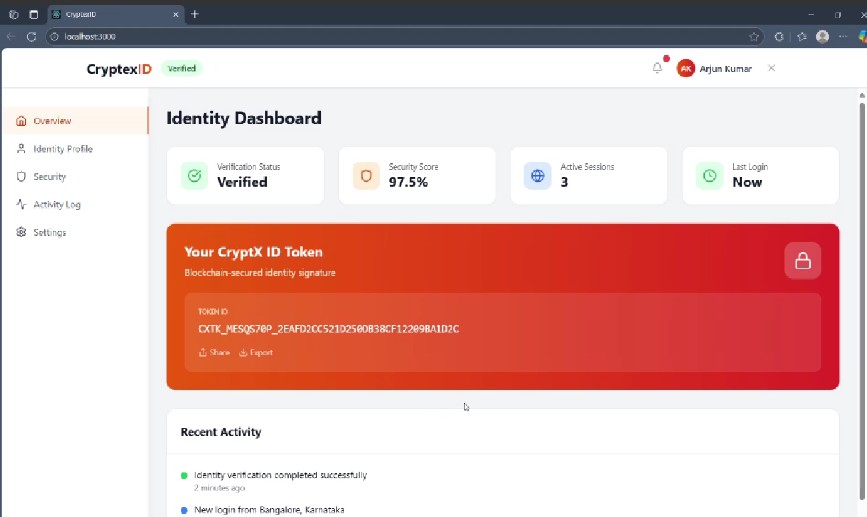Select the CXTK token ID string
The width and height of the screenshot is (867, 517).
click(x=328, y=329)
